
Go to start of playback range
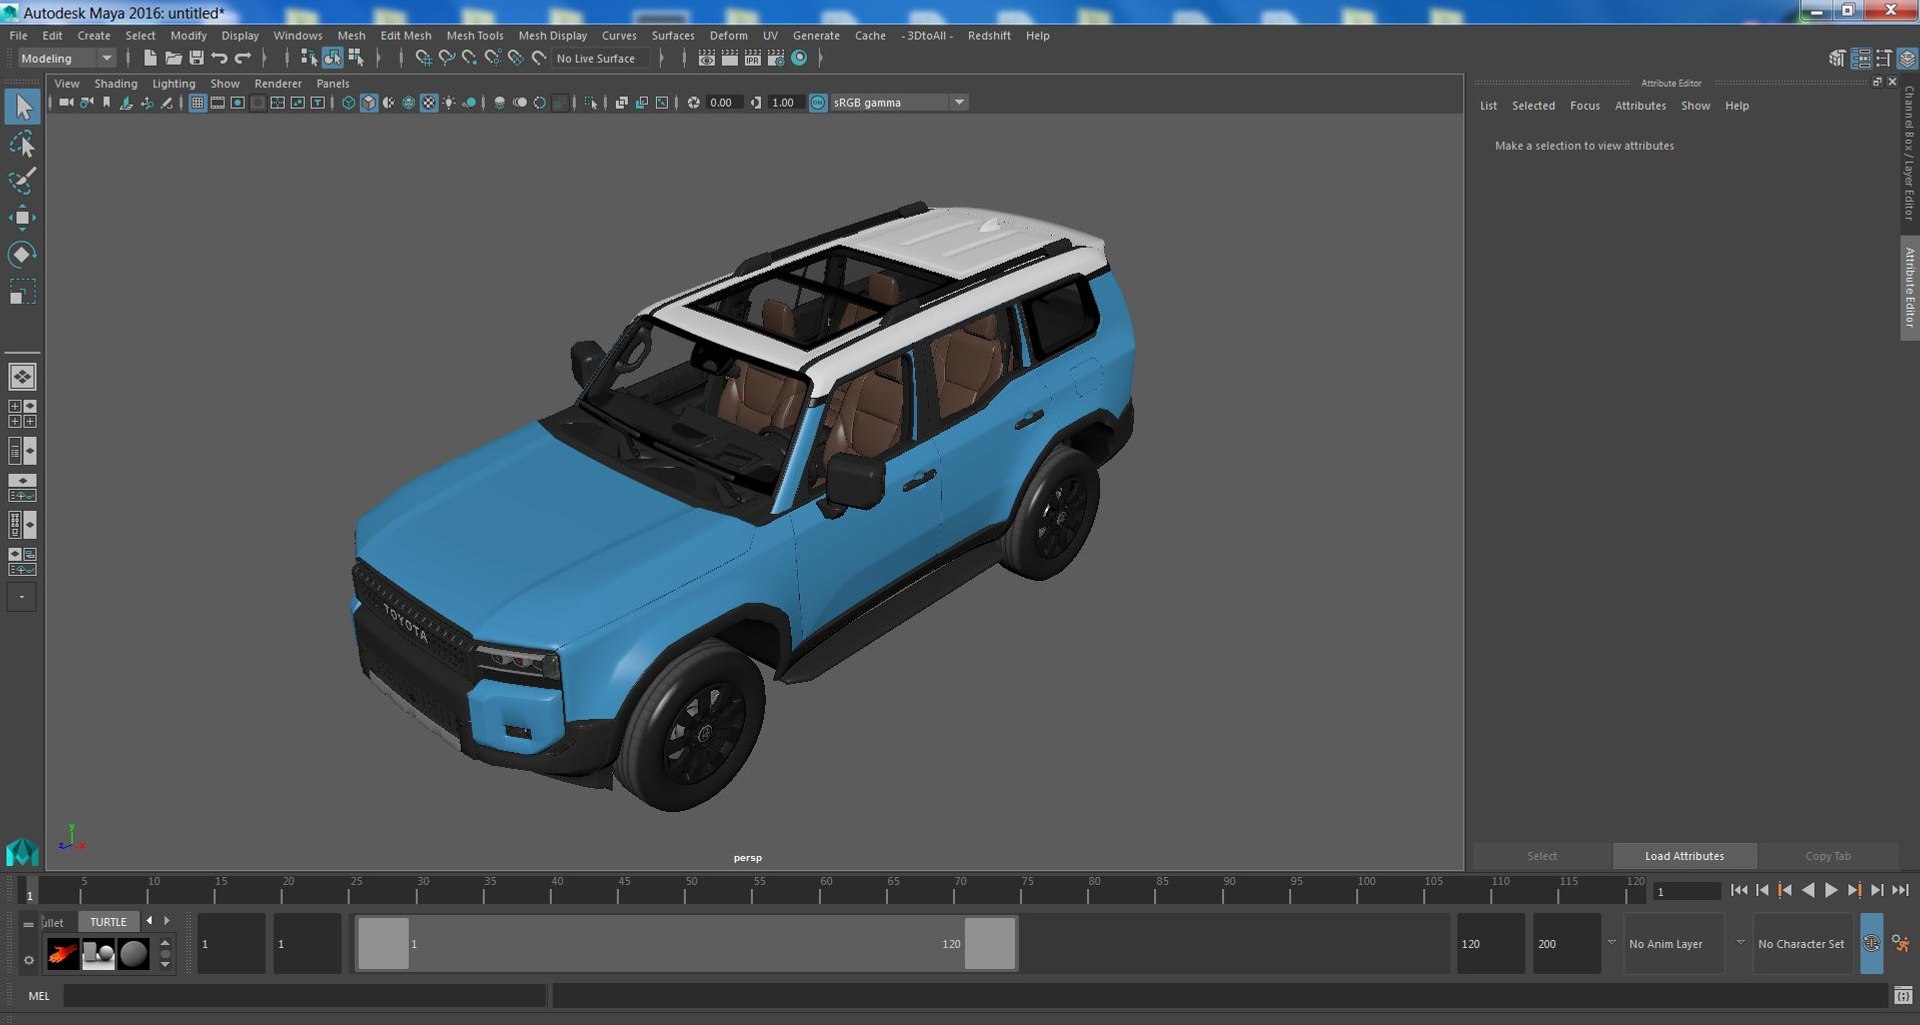click(1739, 890)
